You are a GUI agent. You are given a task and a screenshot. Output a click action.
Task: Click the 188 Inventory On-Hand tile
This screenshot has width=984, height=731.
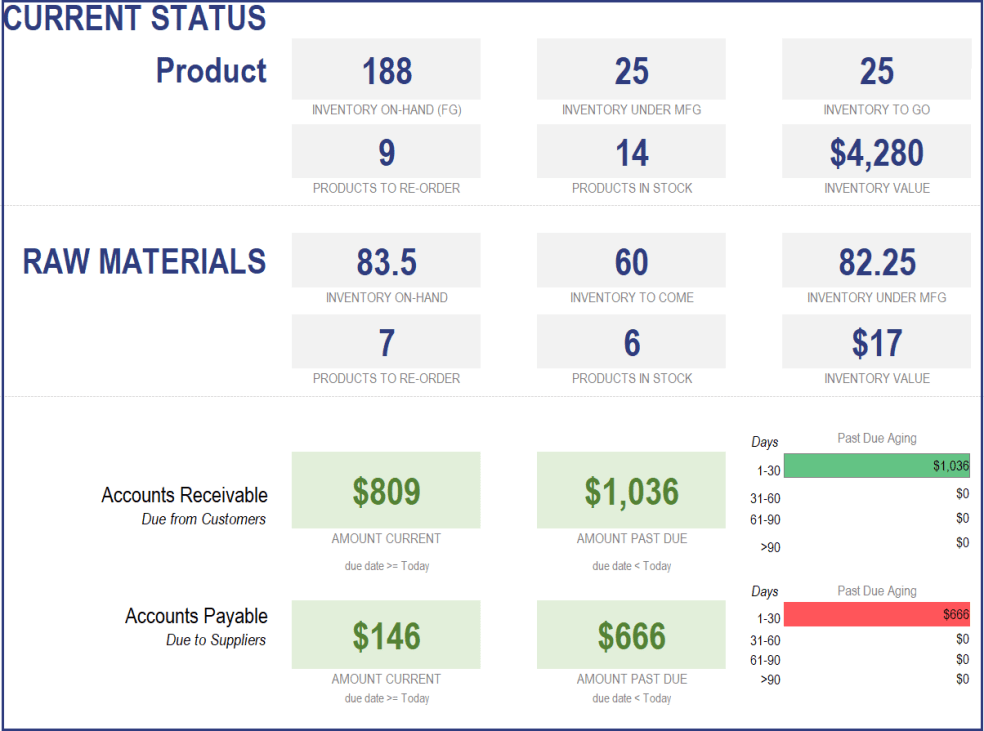386,70
